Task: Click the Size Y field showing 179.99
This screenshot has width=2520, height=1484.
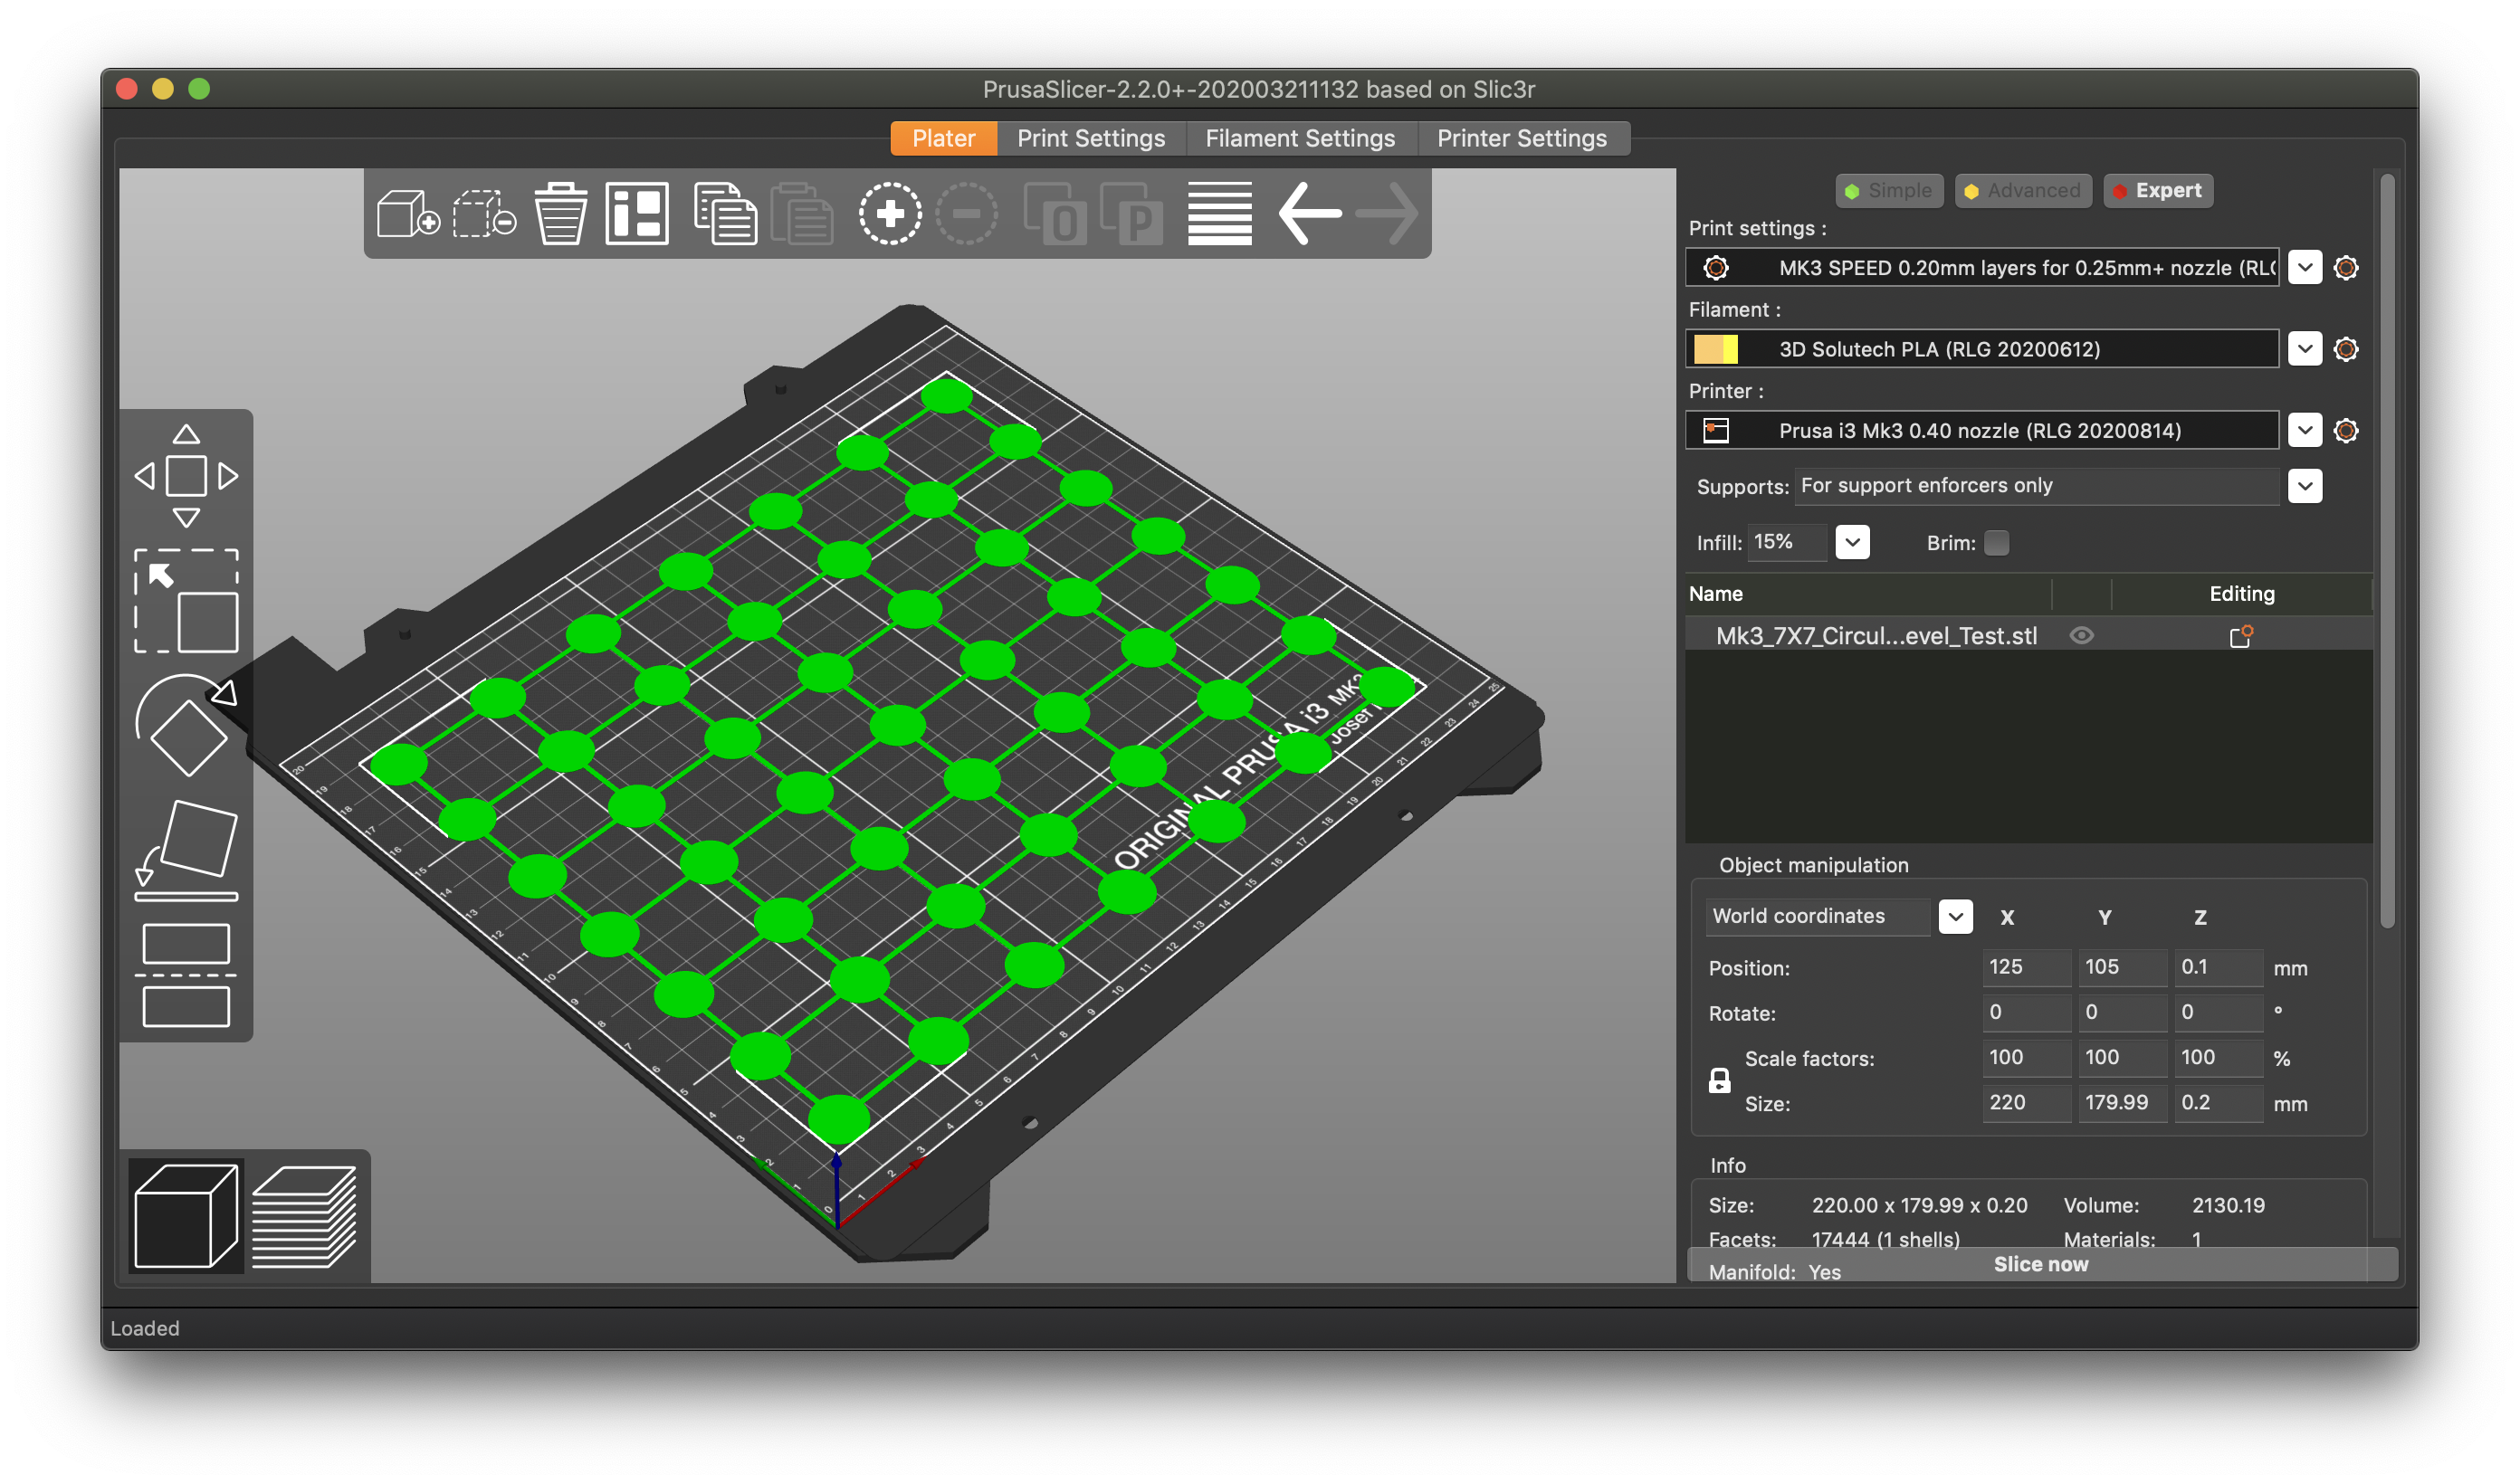Action: [x=2122, y=1102]
